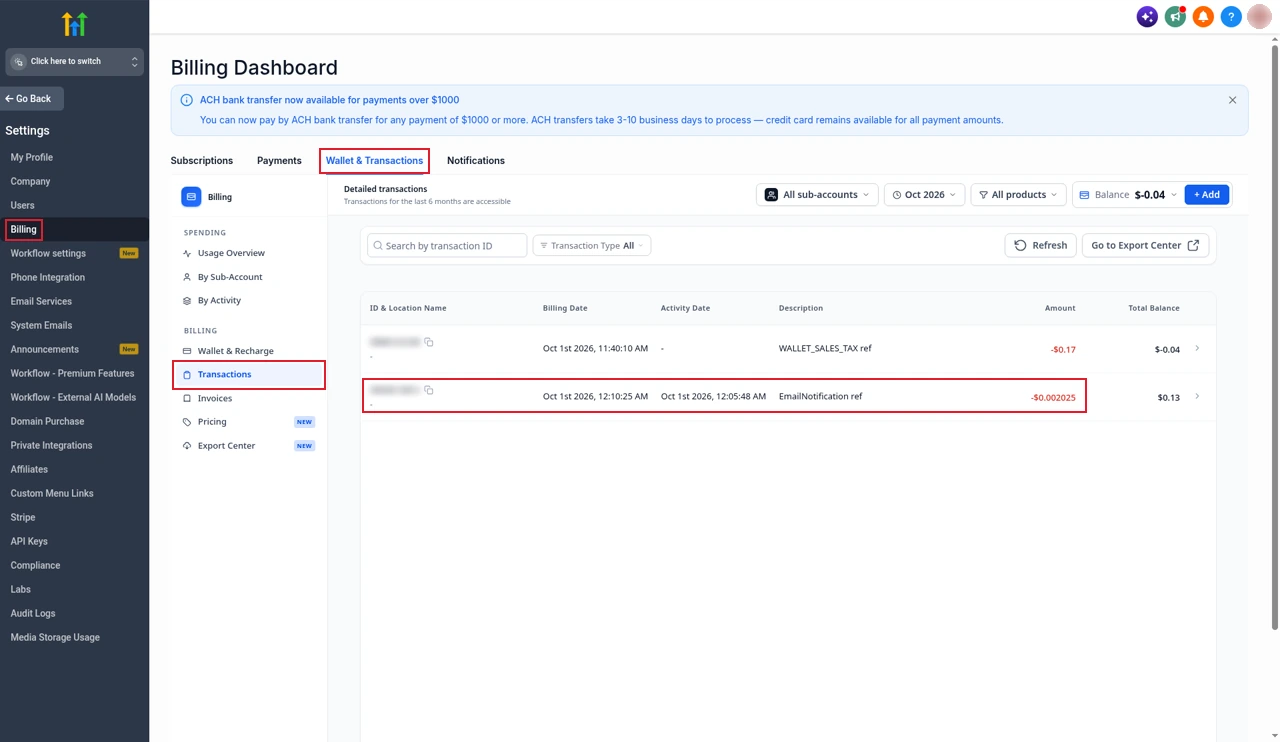
Task: Open Private Integrations settings
Action: point(51,445)
